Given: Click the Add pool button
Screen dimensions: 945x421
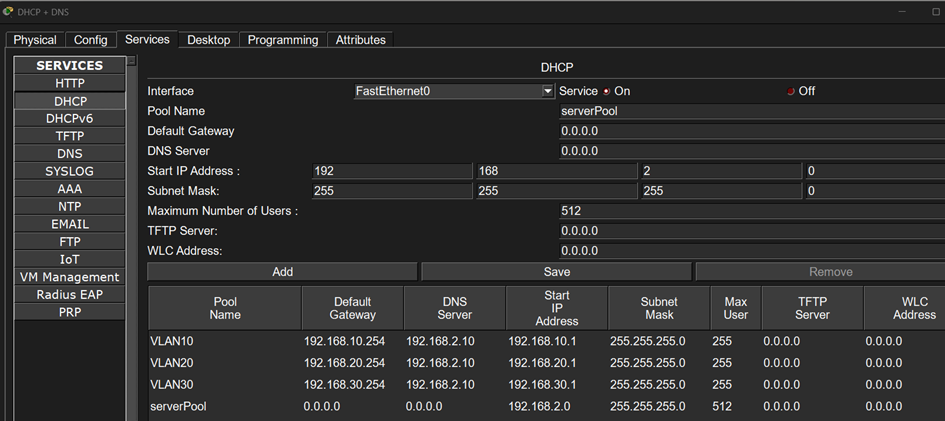Looking at the screenshot, I should point(282,272).
